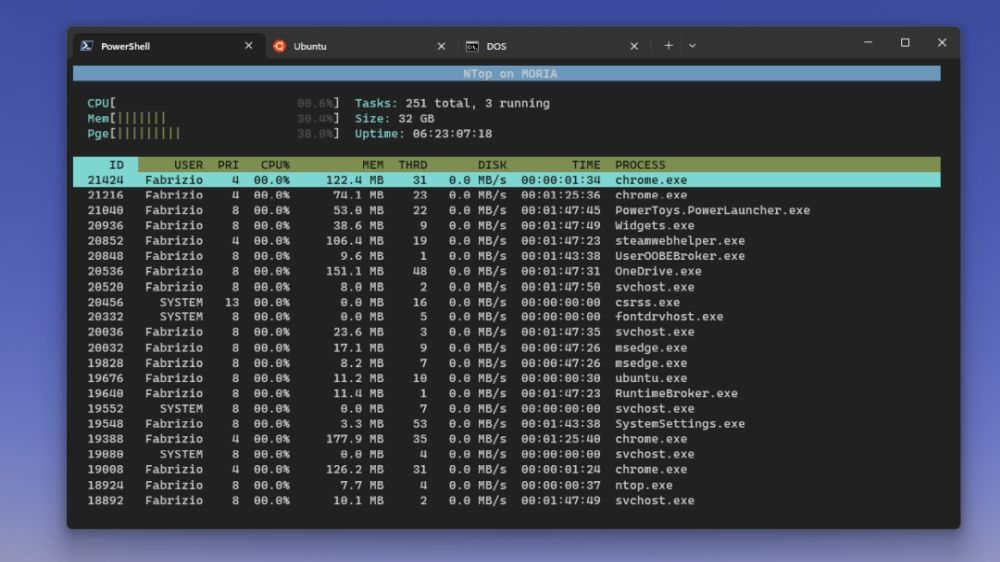1000x562 pixels.
Task: Select the RuntimeBroker.exe process row
Action: click(x=506, y=394)
